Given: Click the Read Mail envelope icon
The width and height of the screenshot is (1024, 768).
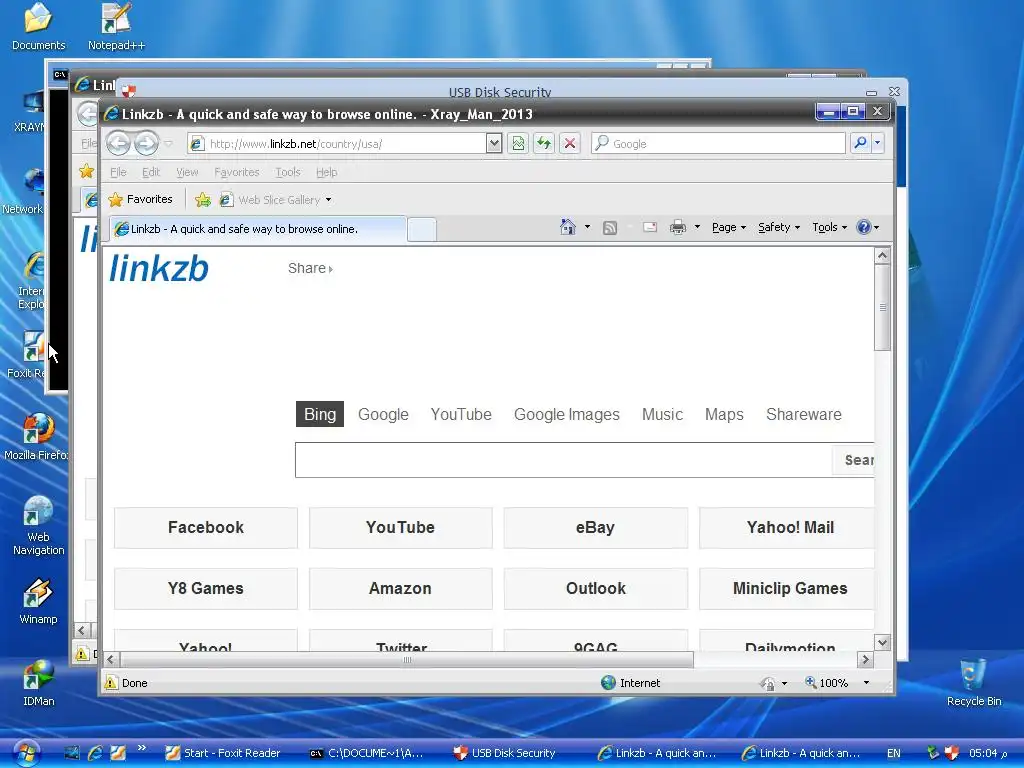Looking at the screenshot, I should click(650, 227).
